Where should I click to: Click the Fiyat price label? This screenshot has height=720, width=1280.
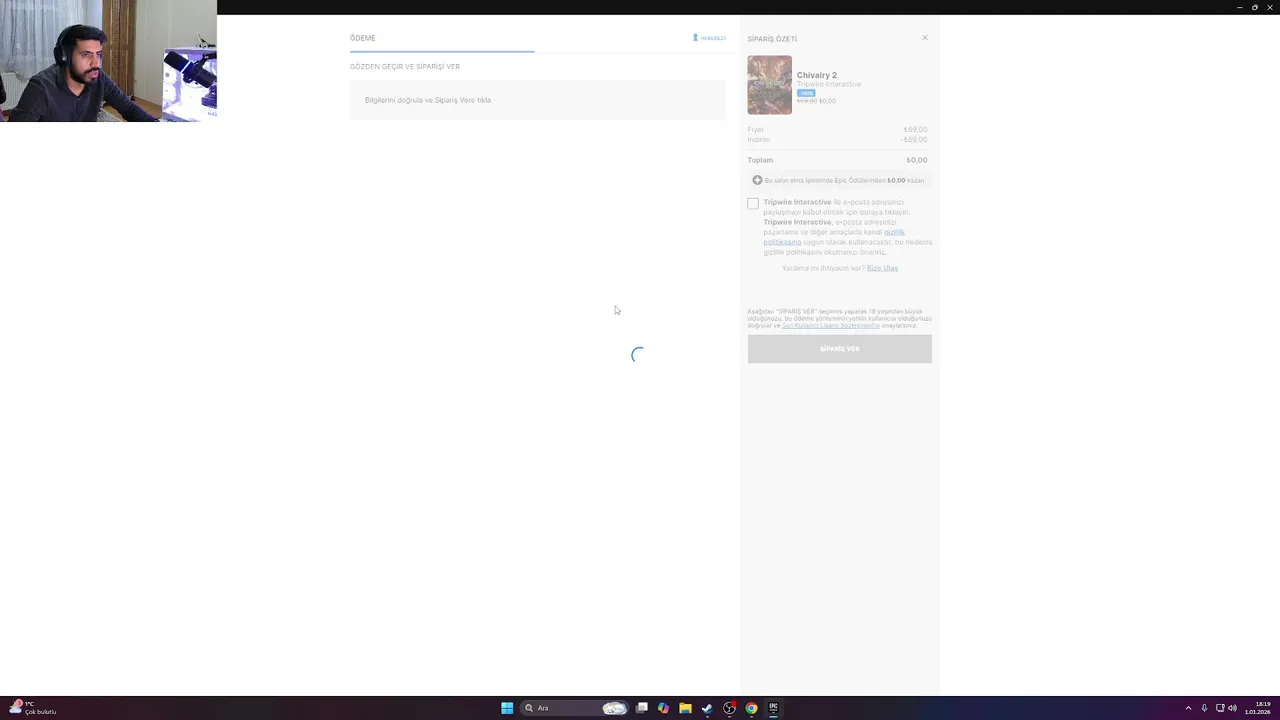pyautogui.click(x=755, y=129)
